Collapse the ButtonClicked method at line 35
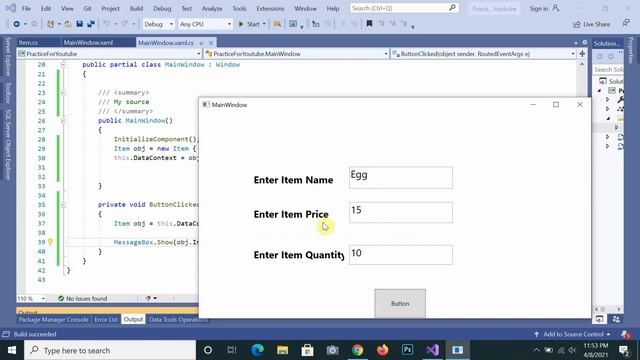 63,204
